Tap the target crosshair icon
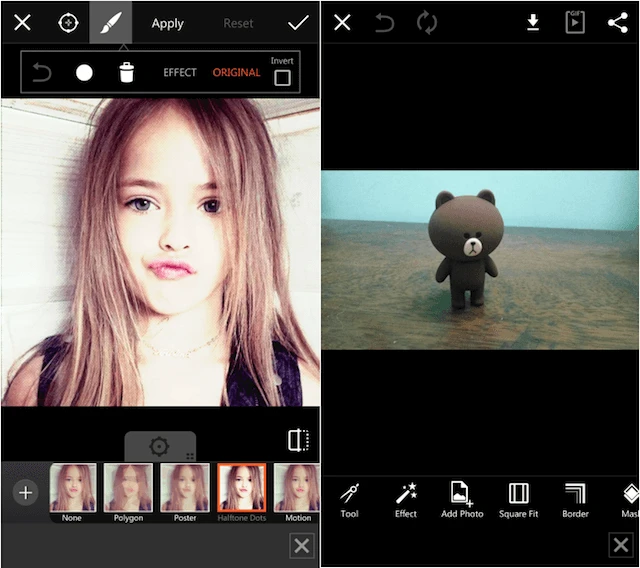Screen dimensions: 640x568 68,22
